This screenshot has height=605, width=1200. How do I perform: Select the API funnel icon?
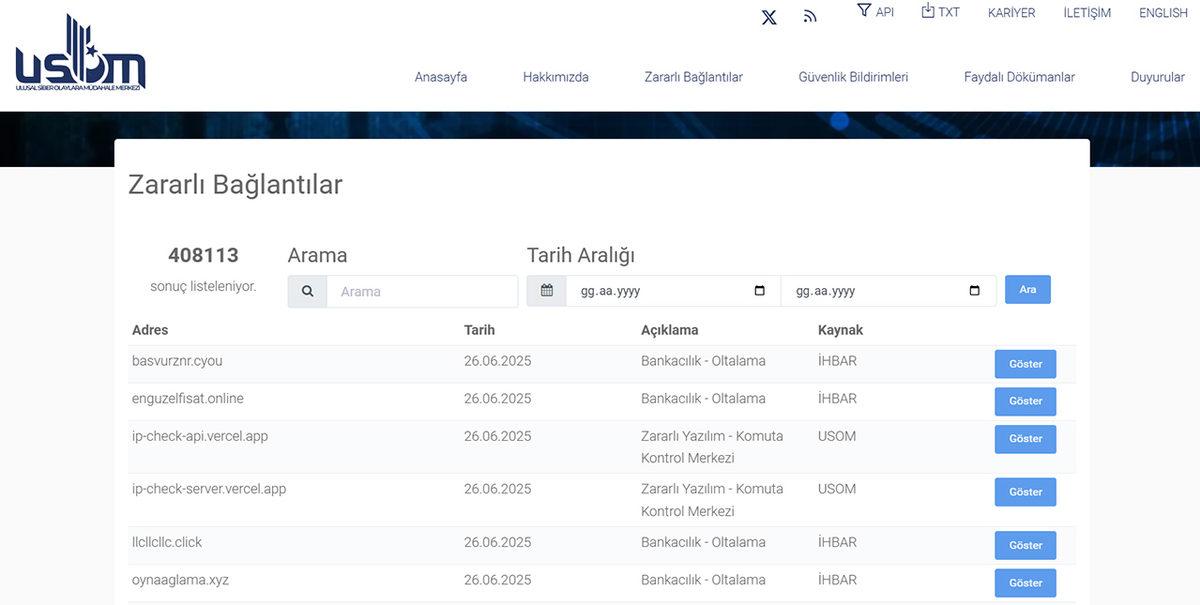(862, 11)
